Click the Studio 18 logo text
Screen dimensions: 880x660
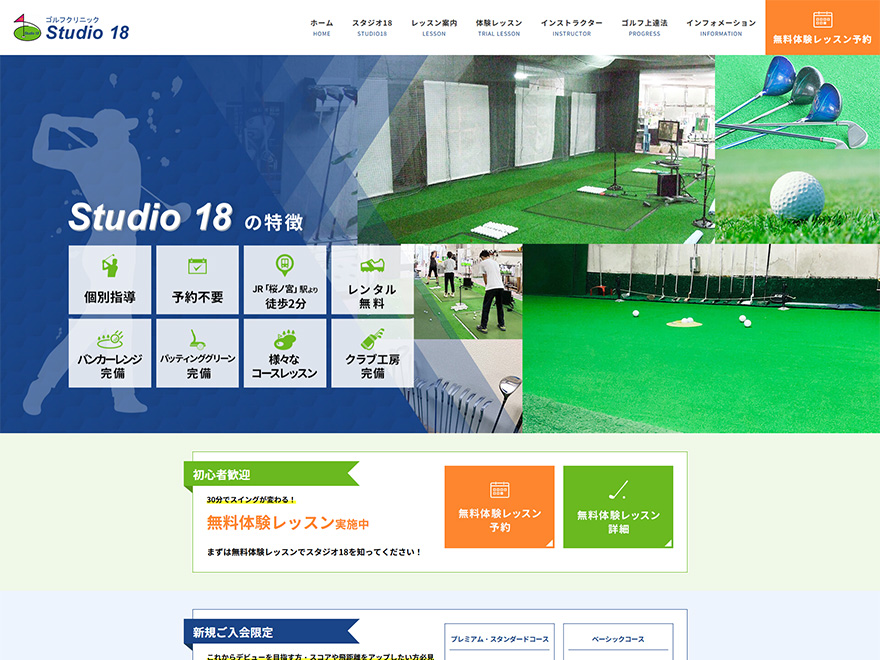tap(87, 33)
